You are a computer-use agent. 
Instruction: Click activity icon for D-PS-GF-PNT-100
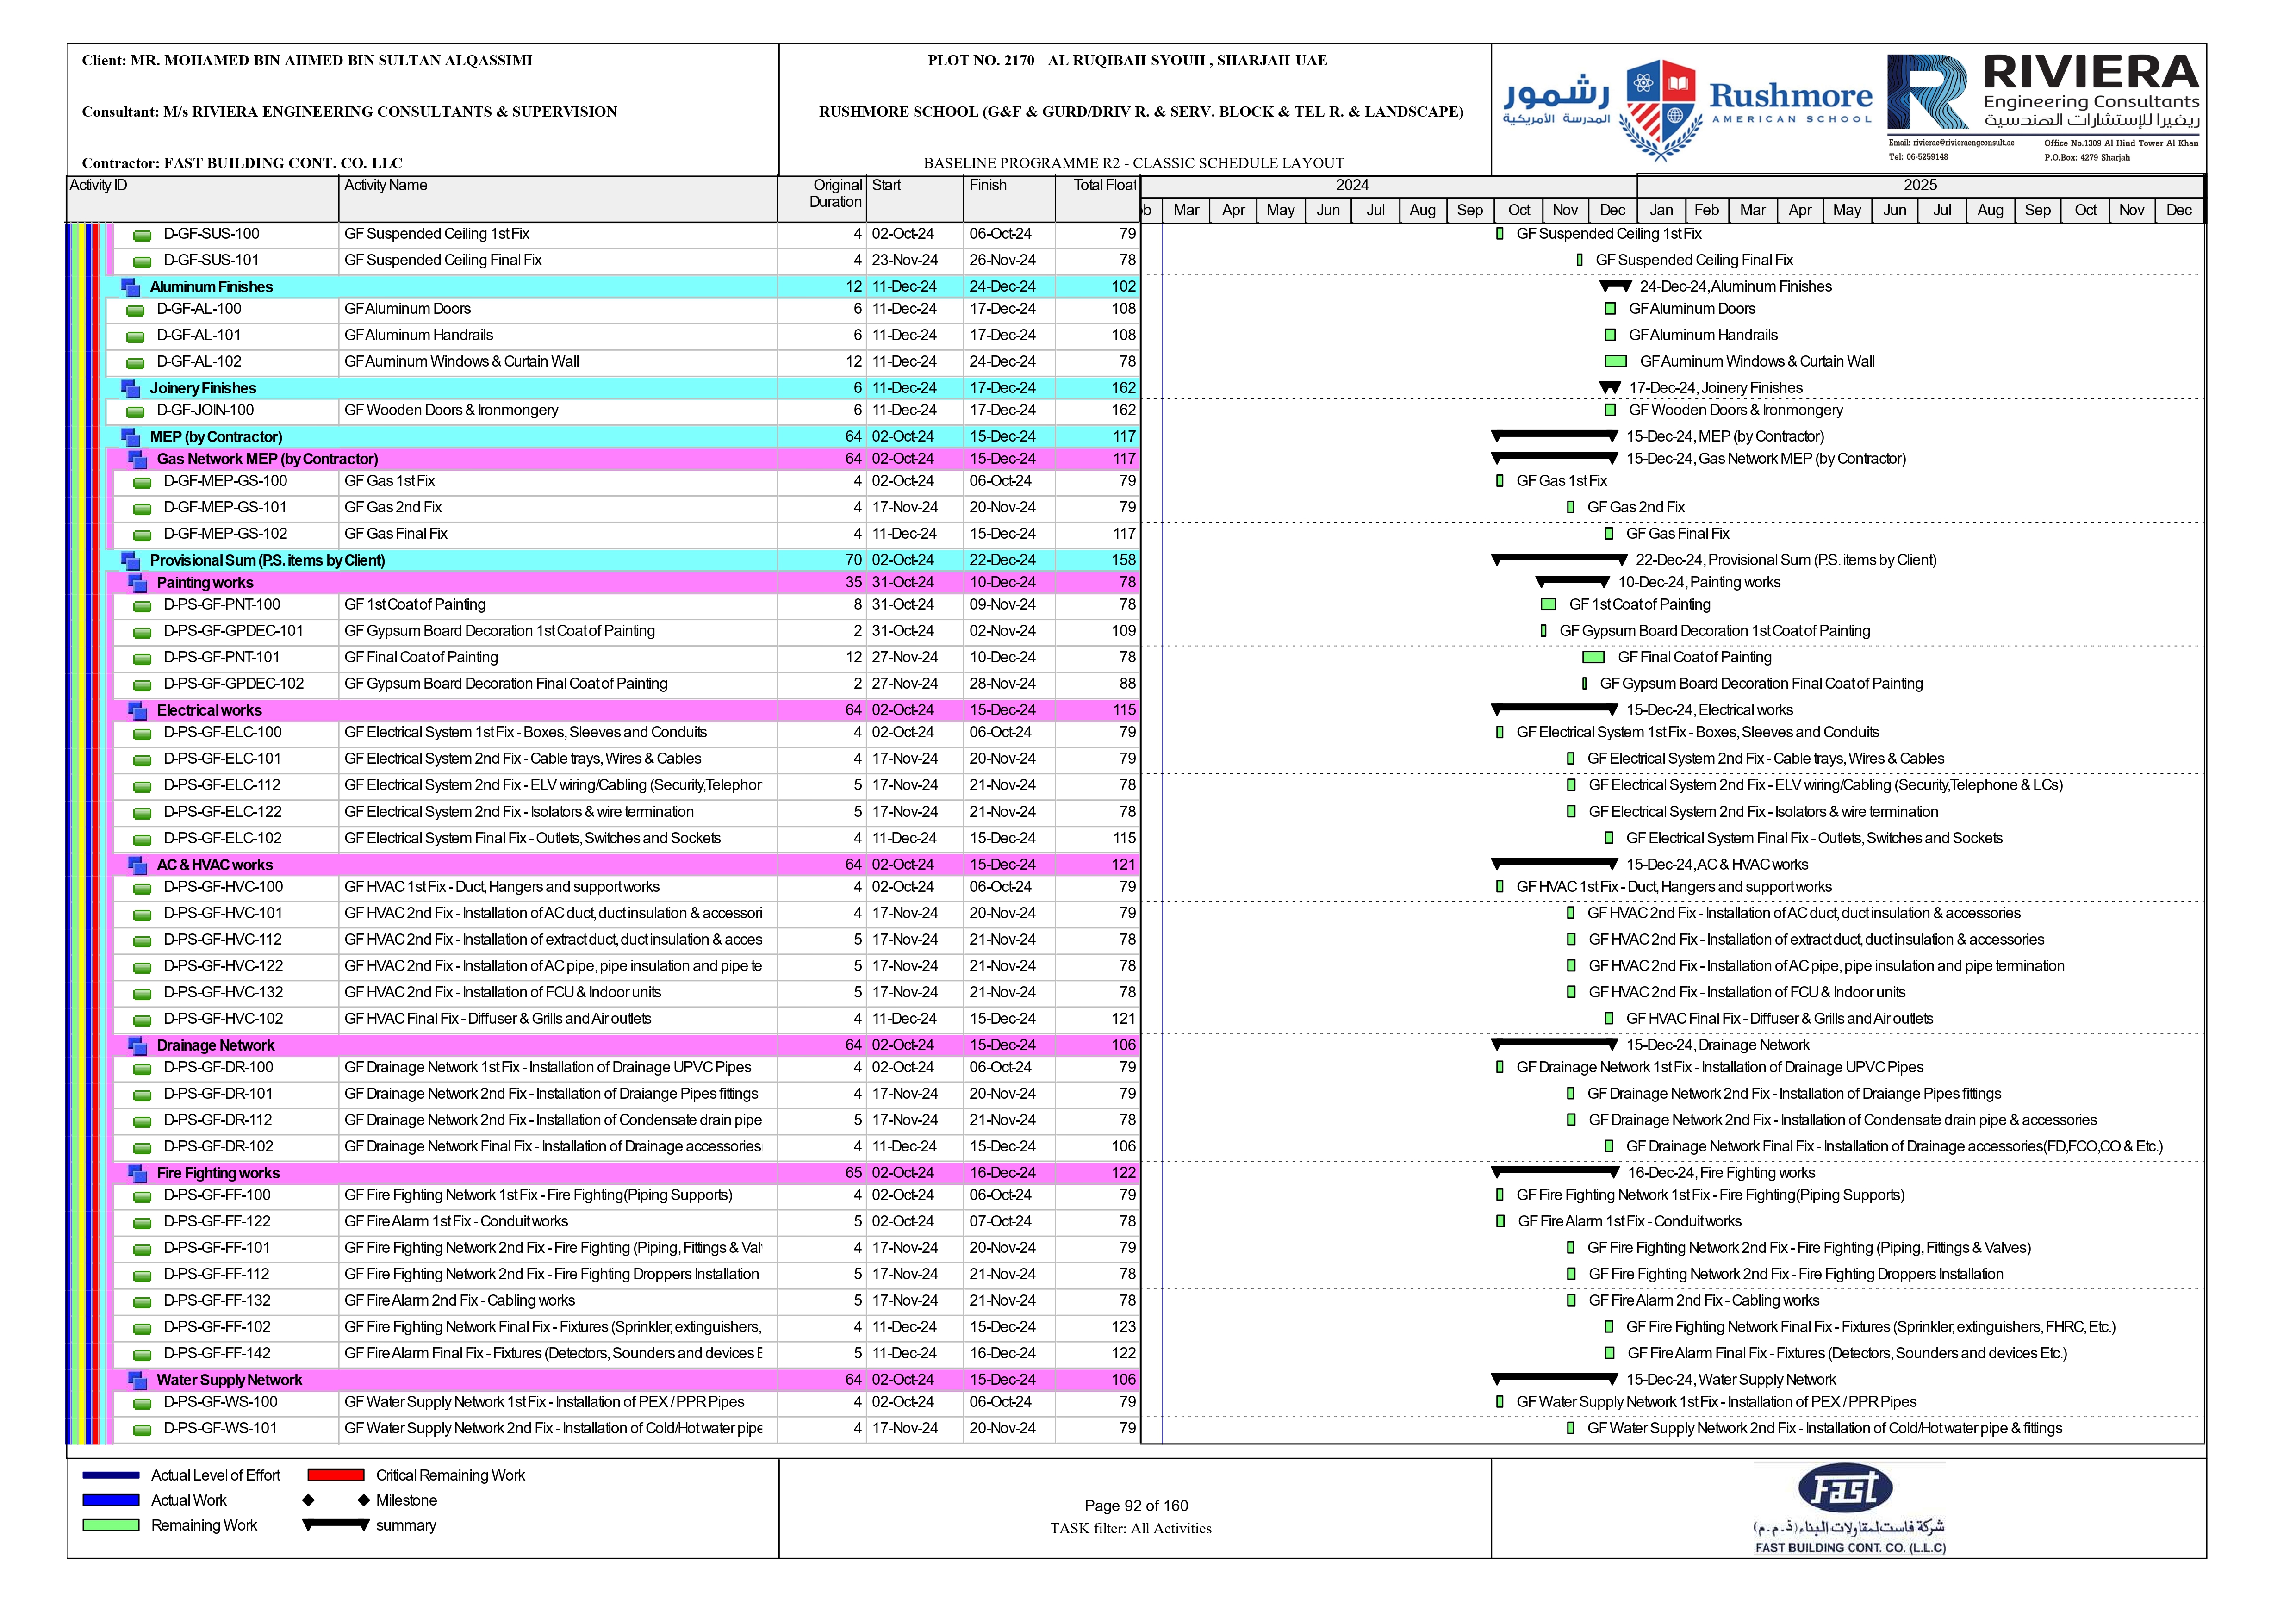pyautogui.click(x=143, y=607)
